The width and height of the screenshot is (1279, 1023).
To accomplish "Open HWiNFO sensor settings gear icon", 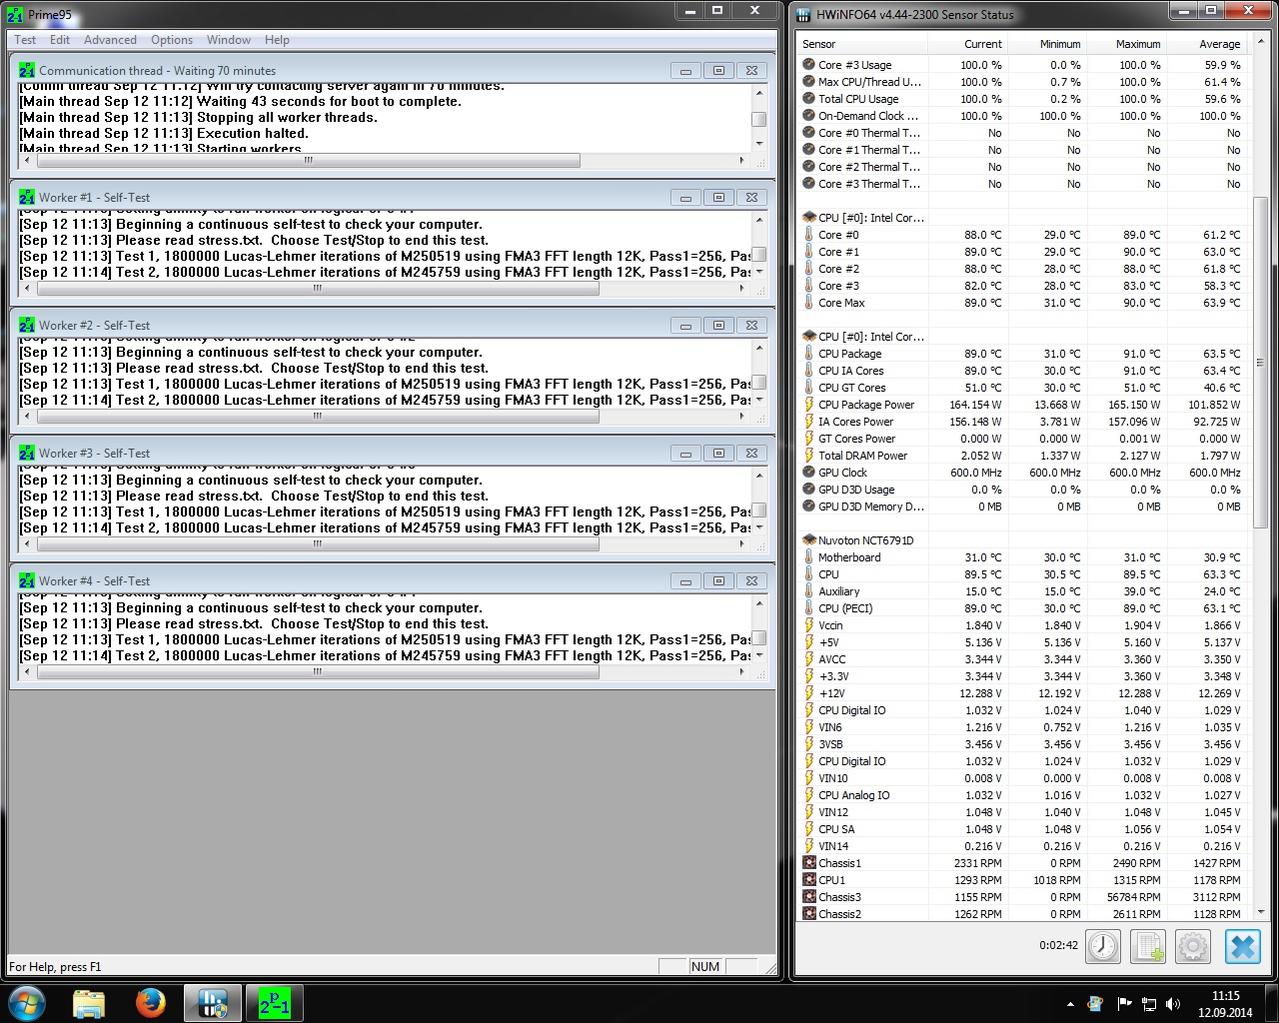I will coord(1193,945).
